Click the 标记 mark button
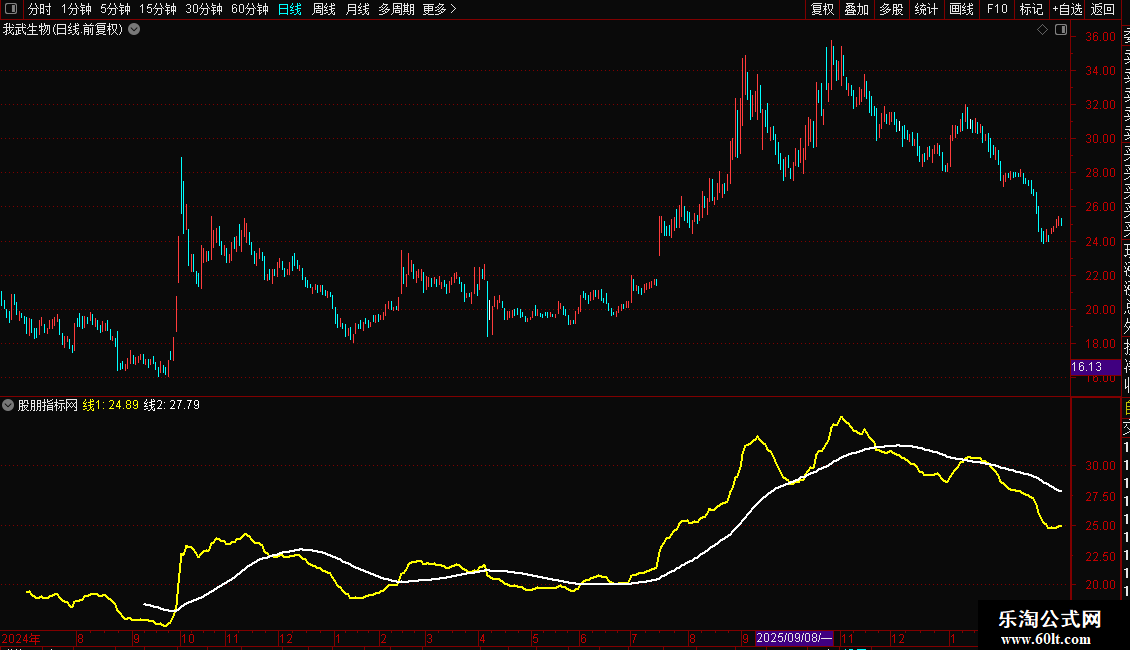This screenshot has width=1130, height=650. point(1031,9)
